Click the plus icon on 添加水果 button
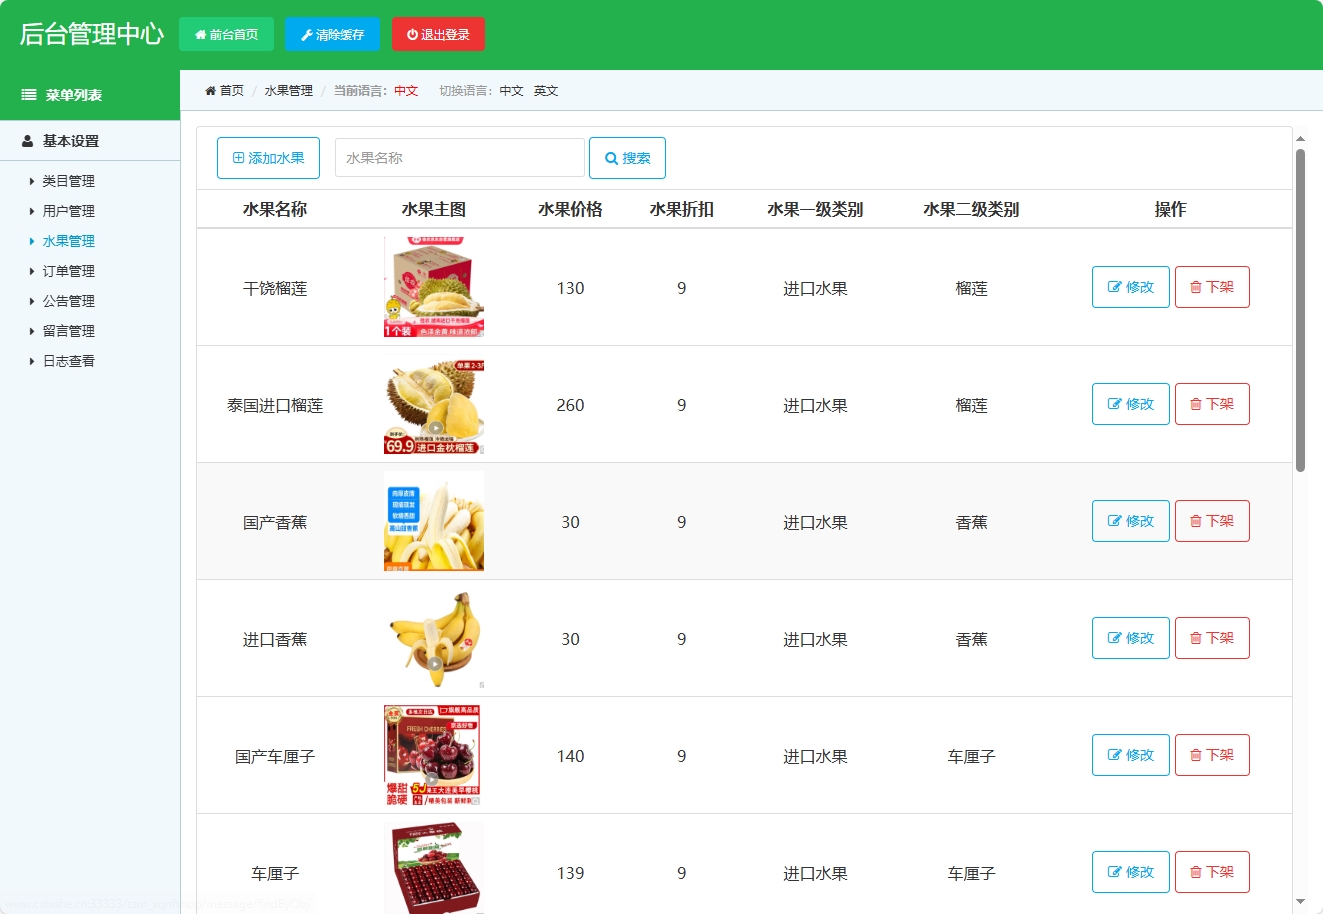1323x914 pixels. tap(238, 157)
